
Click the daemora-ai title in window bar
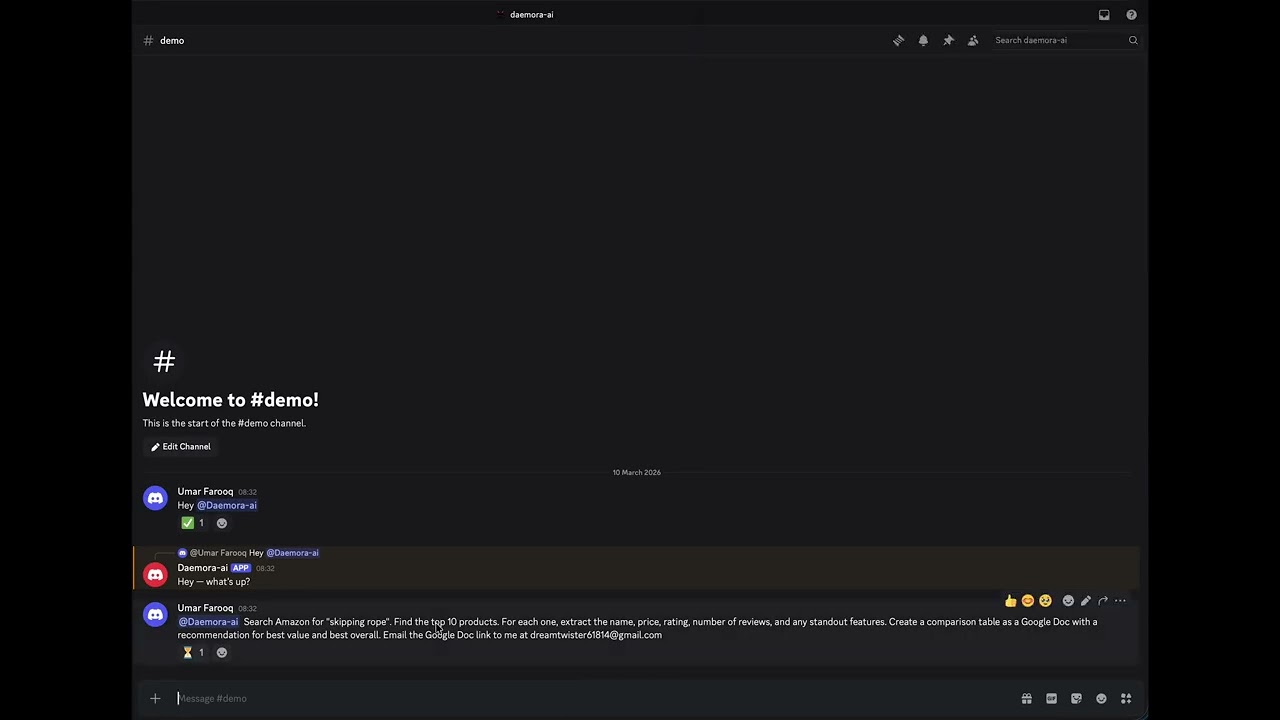tap(532, 15)
